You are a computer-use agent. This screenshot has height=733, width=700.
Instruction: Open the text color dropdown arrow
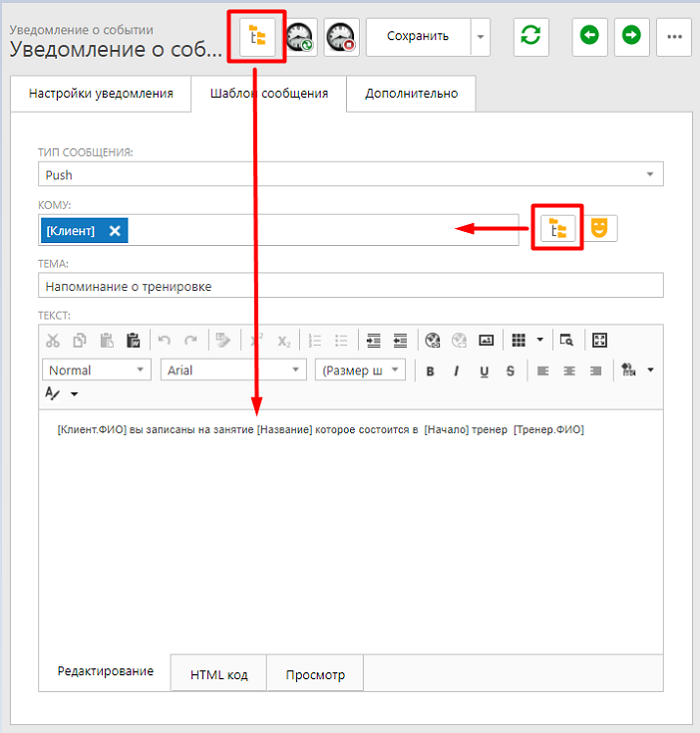click(x=650, y=370)
